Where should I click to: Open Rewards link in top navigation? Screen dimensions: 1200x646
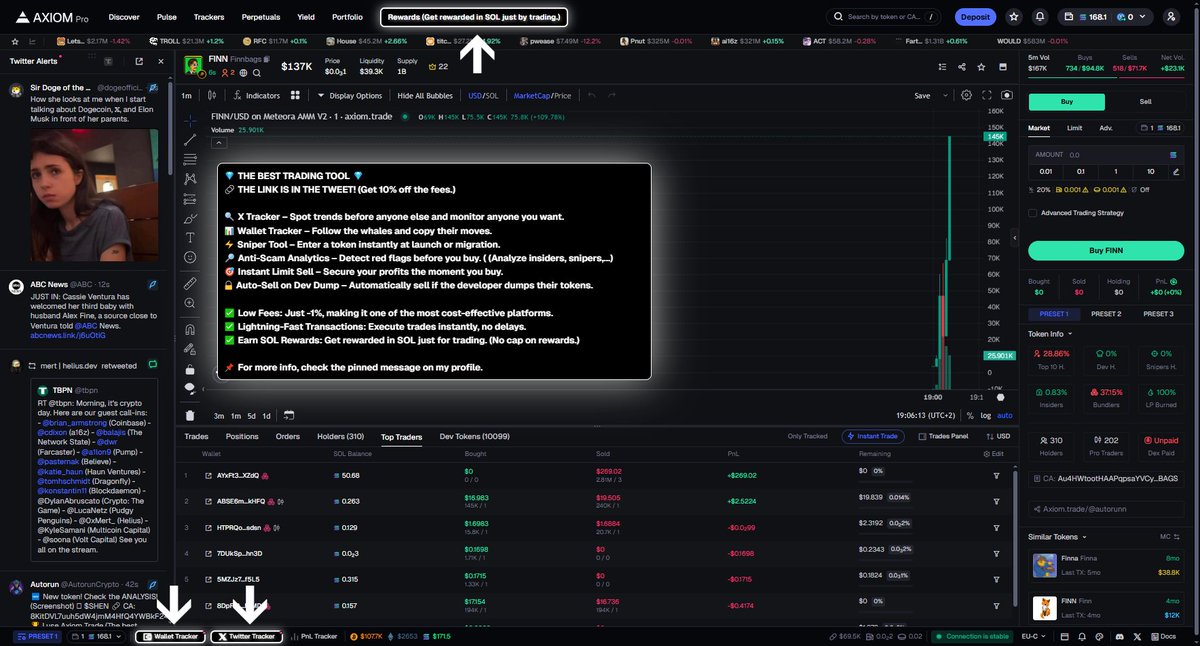click(x=475, y=17)
